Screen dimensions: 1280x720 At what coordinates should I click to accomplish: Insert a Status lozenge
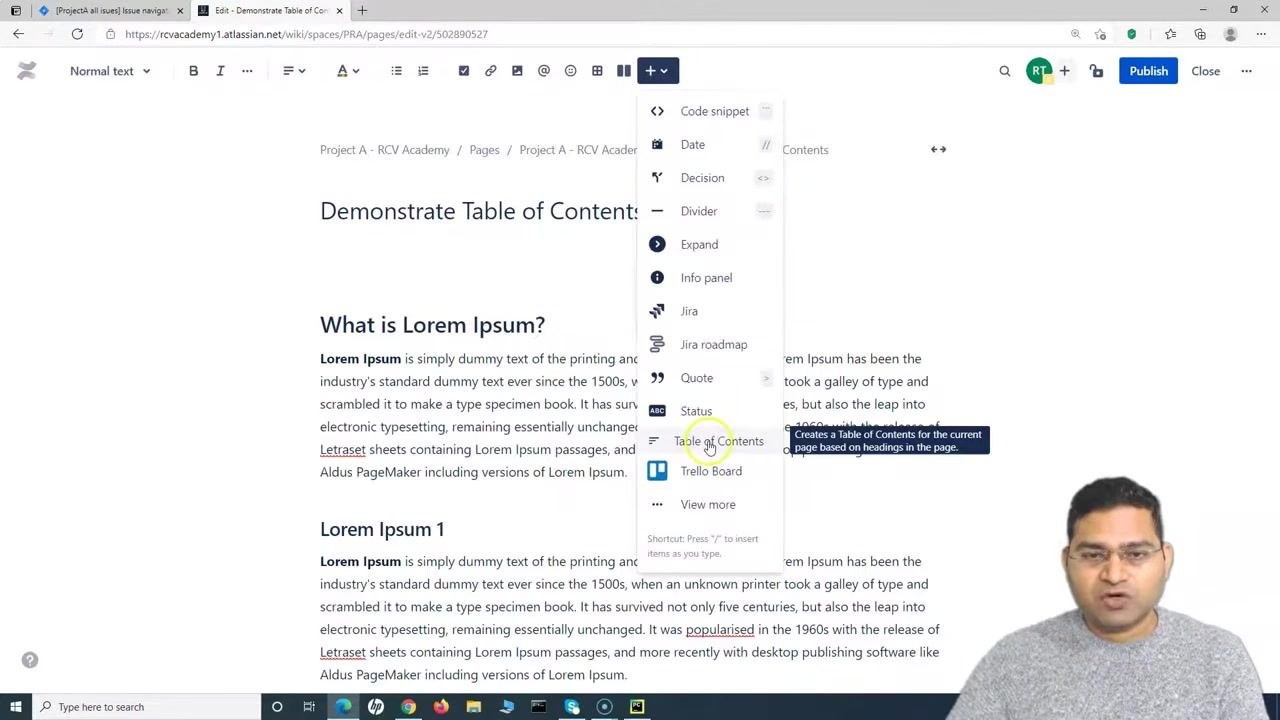(x=710, y=411)
